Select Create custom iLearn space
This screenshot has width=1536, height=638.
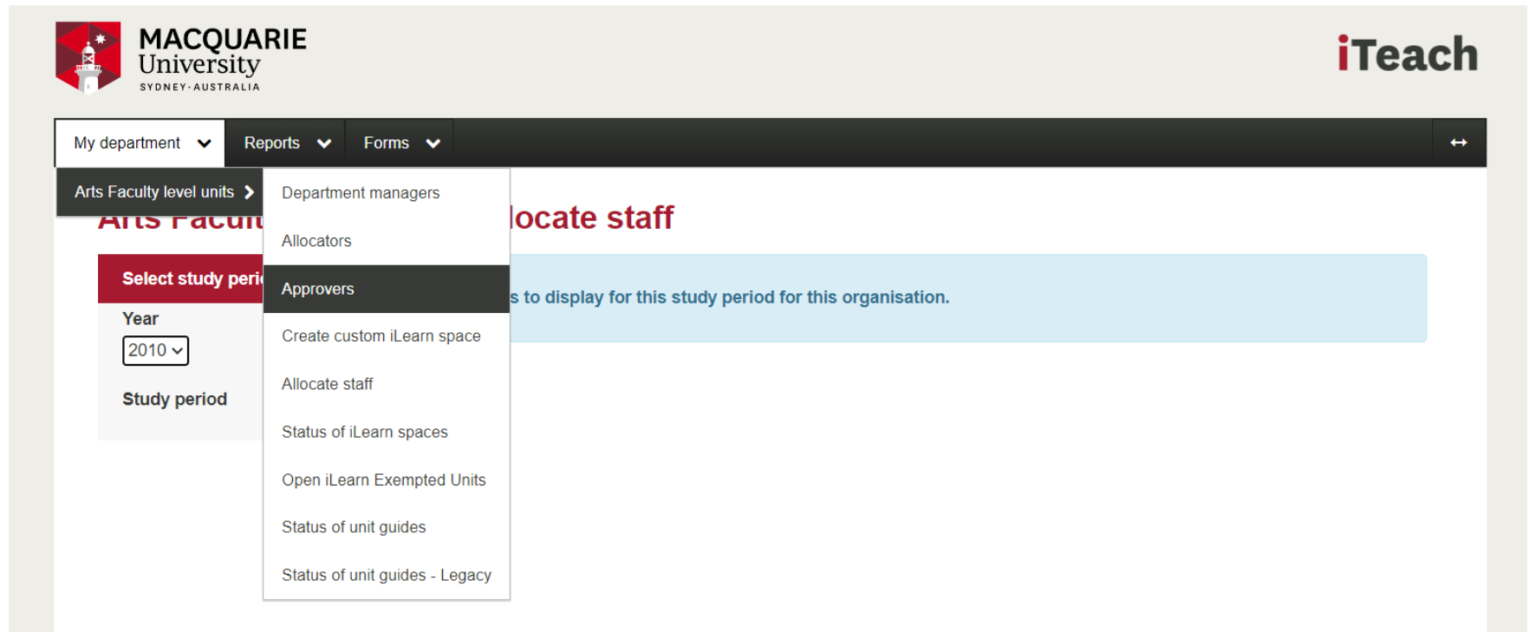tap(381, 336)
